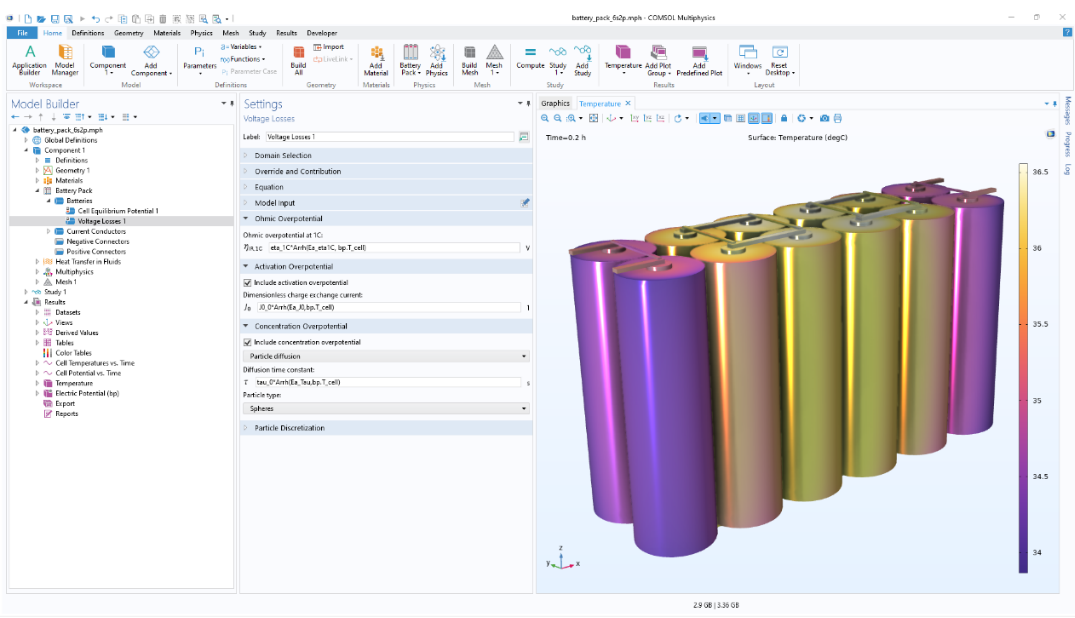1075x618 pixels.
Task: Open the File menu
Action: pyautogui.click(x=22, y=33)
